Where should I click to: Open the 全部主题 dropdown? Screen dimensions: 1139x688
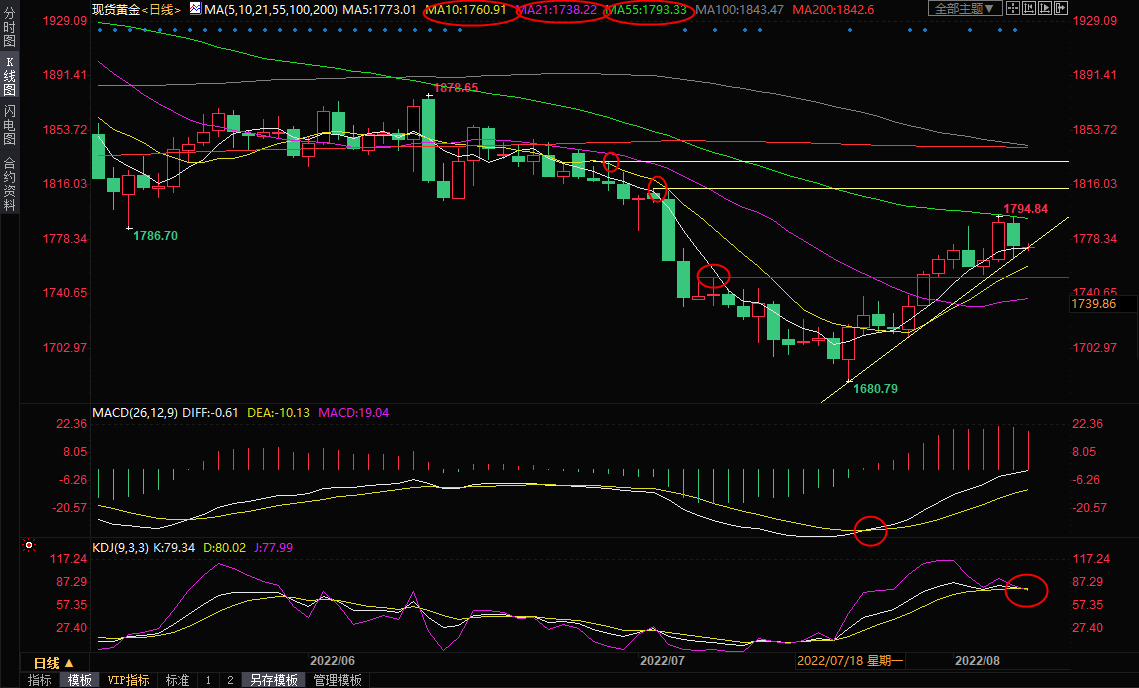964,9
